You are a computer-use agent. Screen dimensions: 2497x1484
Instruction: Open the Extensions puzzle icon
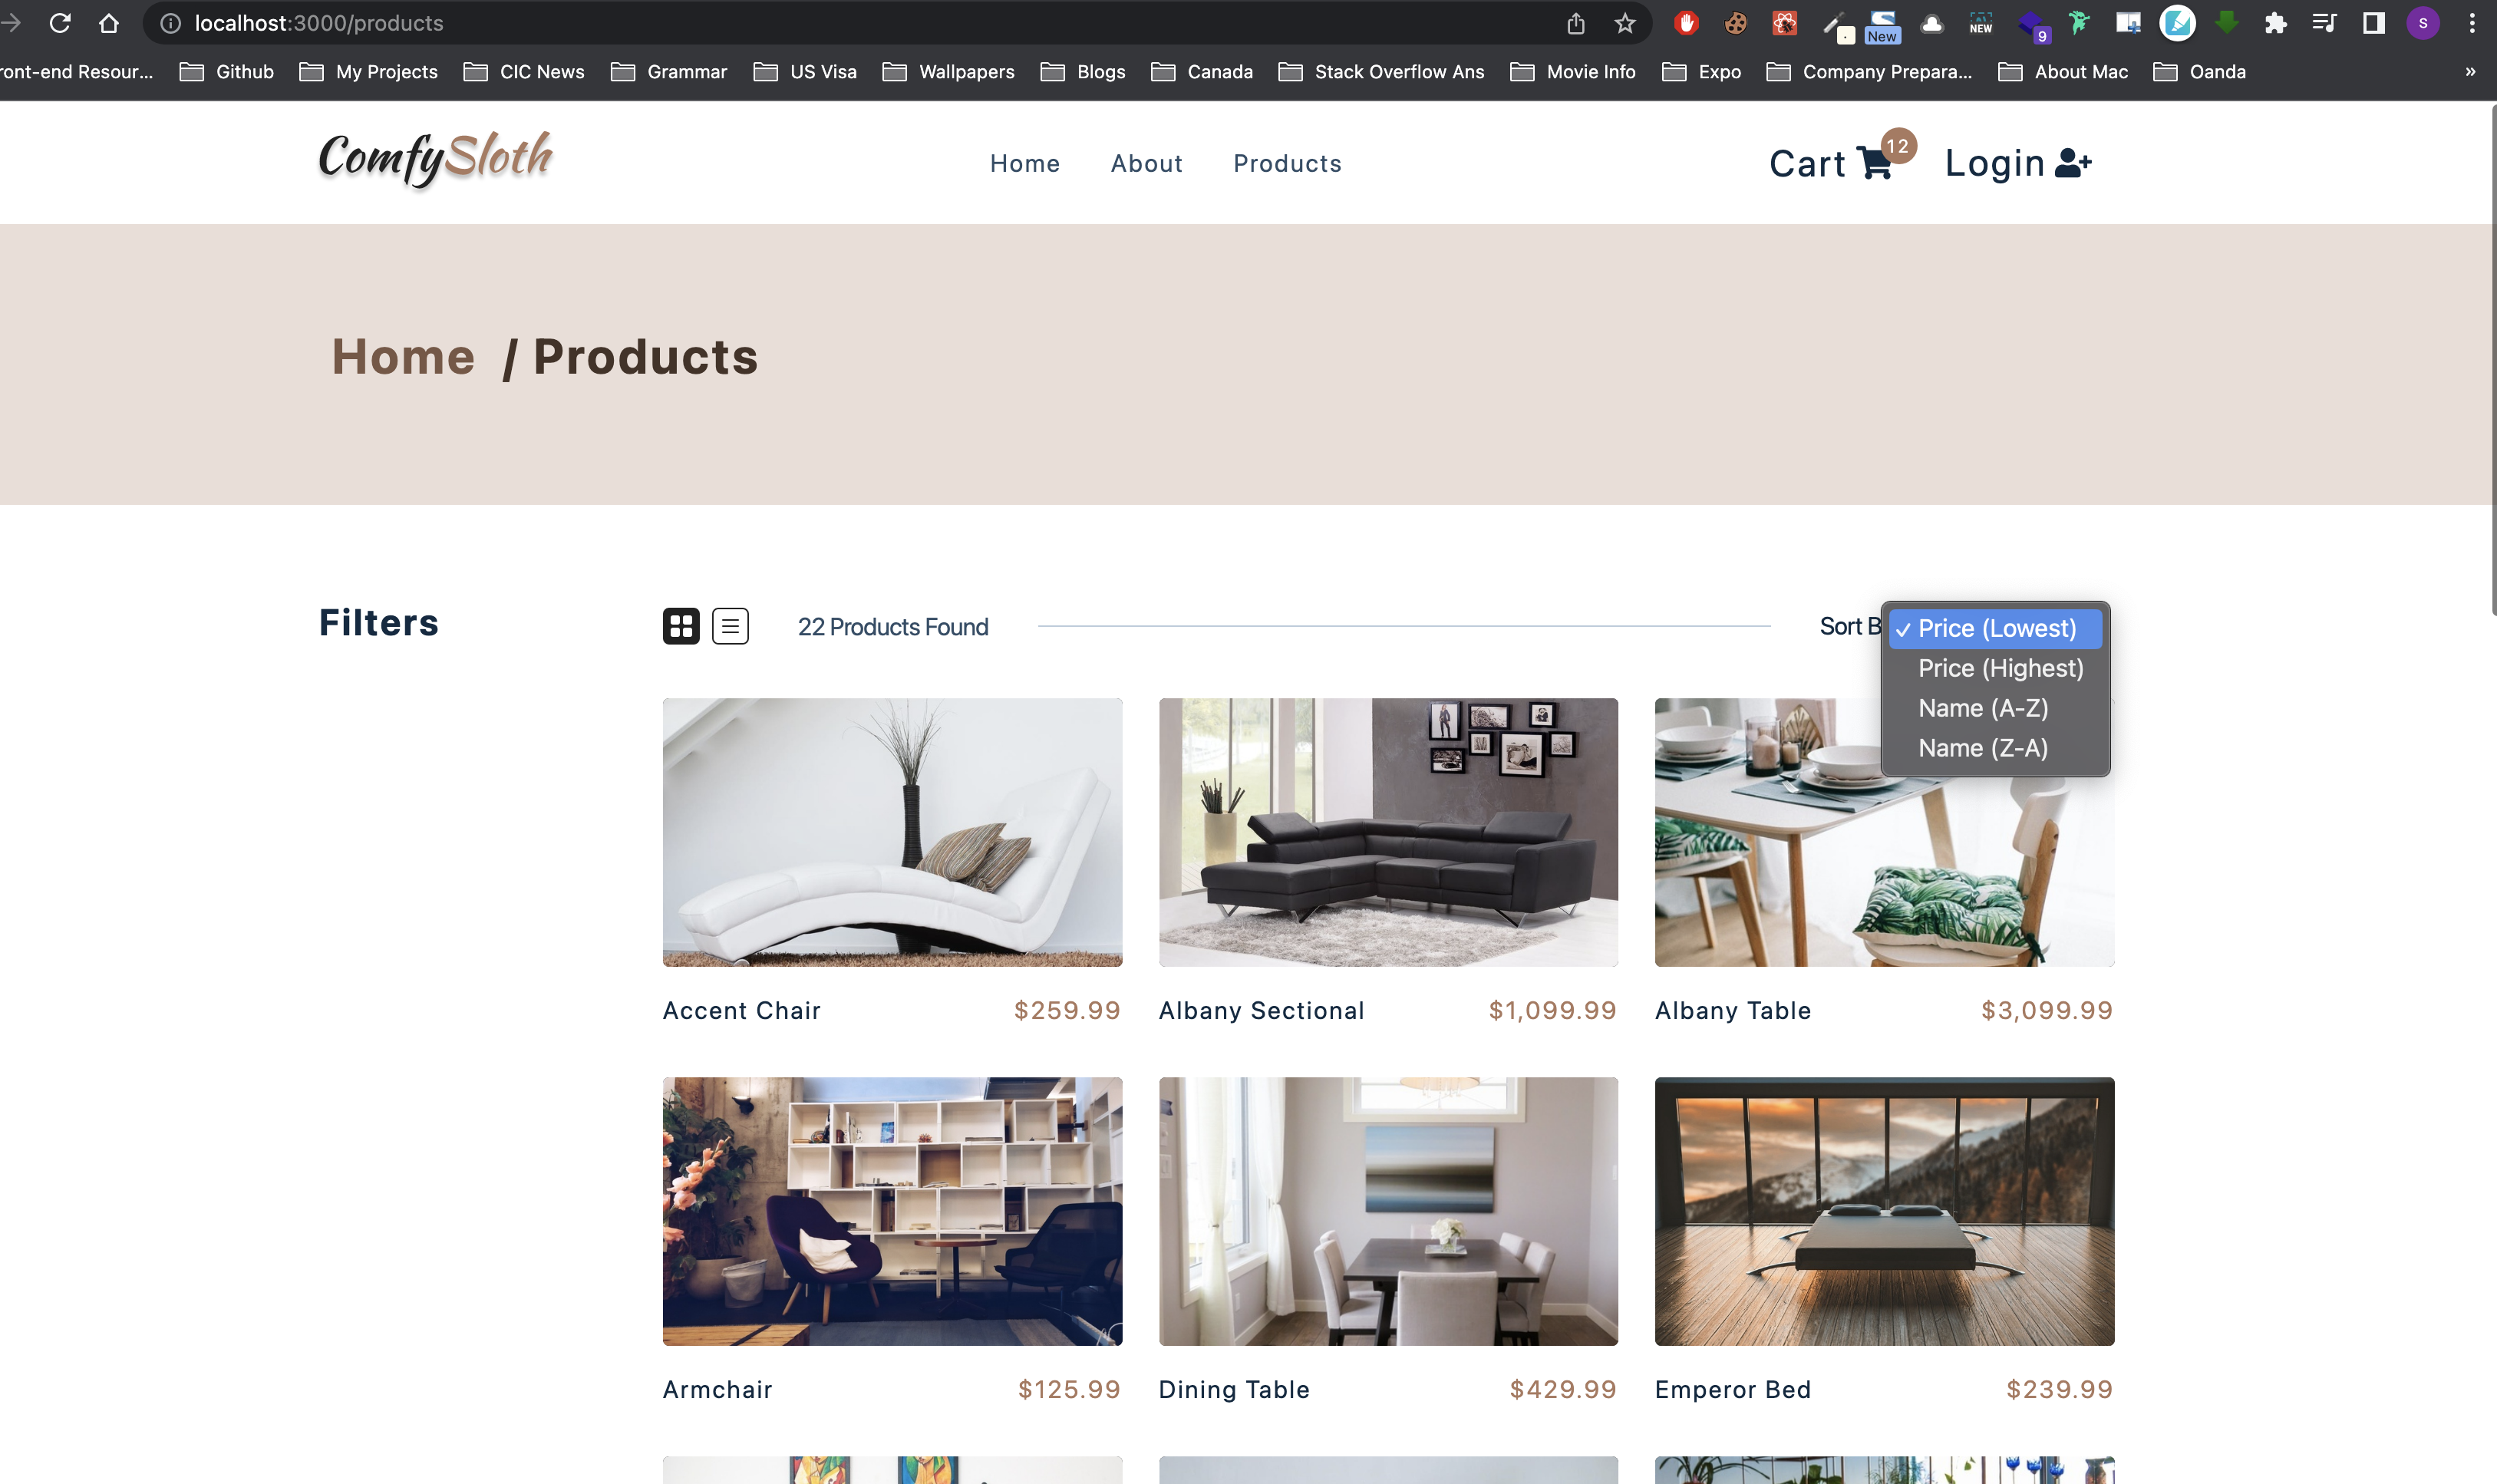(2276, 23)
